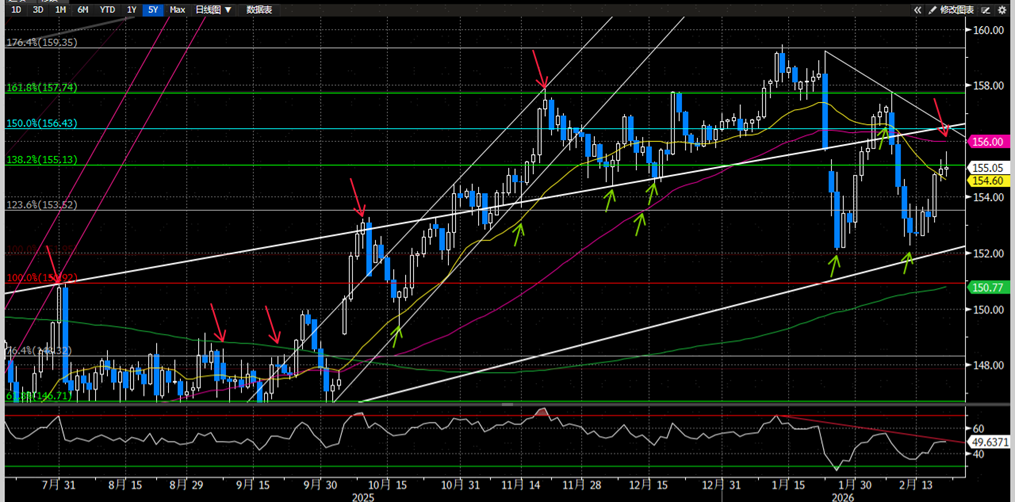Screen dimensions: 1015x502
Task: Click the pane divider handle above RSI
Action: tap(508, 404)
